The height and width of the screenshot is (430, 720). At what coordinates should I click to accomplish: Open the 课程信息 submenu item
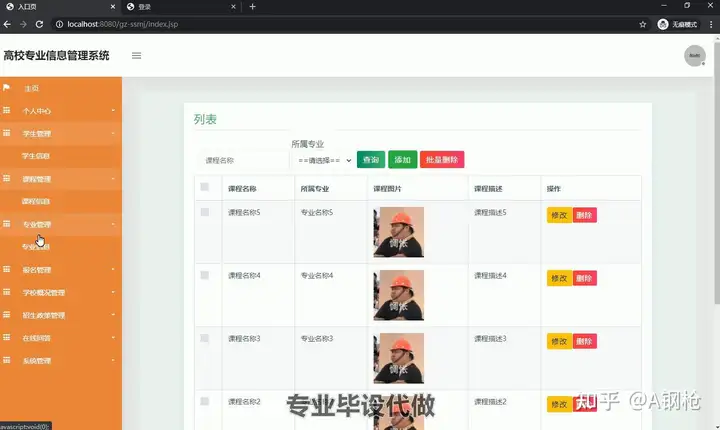pos(35,201)
